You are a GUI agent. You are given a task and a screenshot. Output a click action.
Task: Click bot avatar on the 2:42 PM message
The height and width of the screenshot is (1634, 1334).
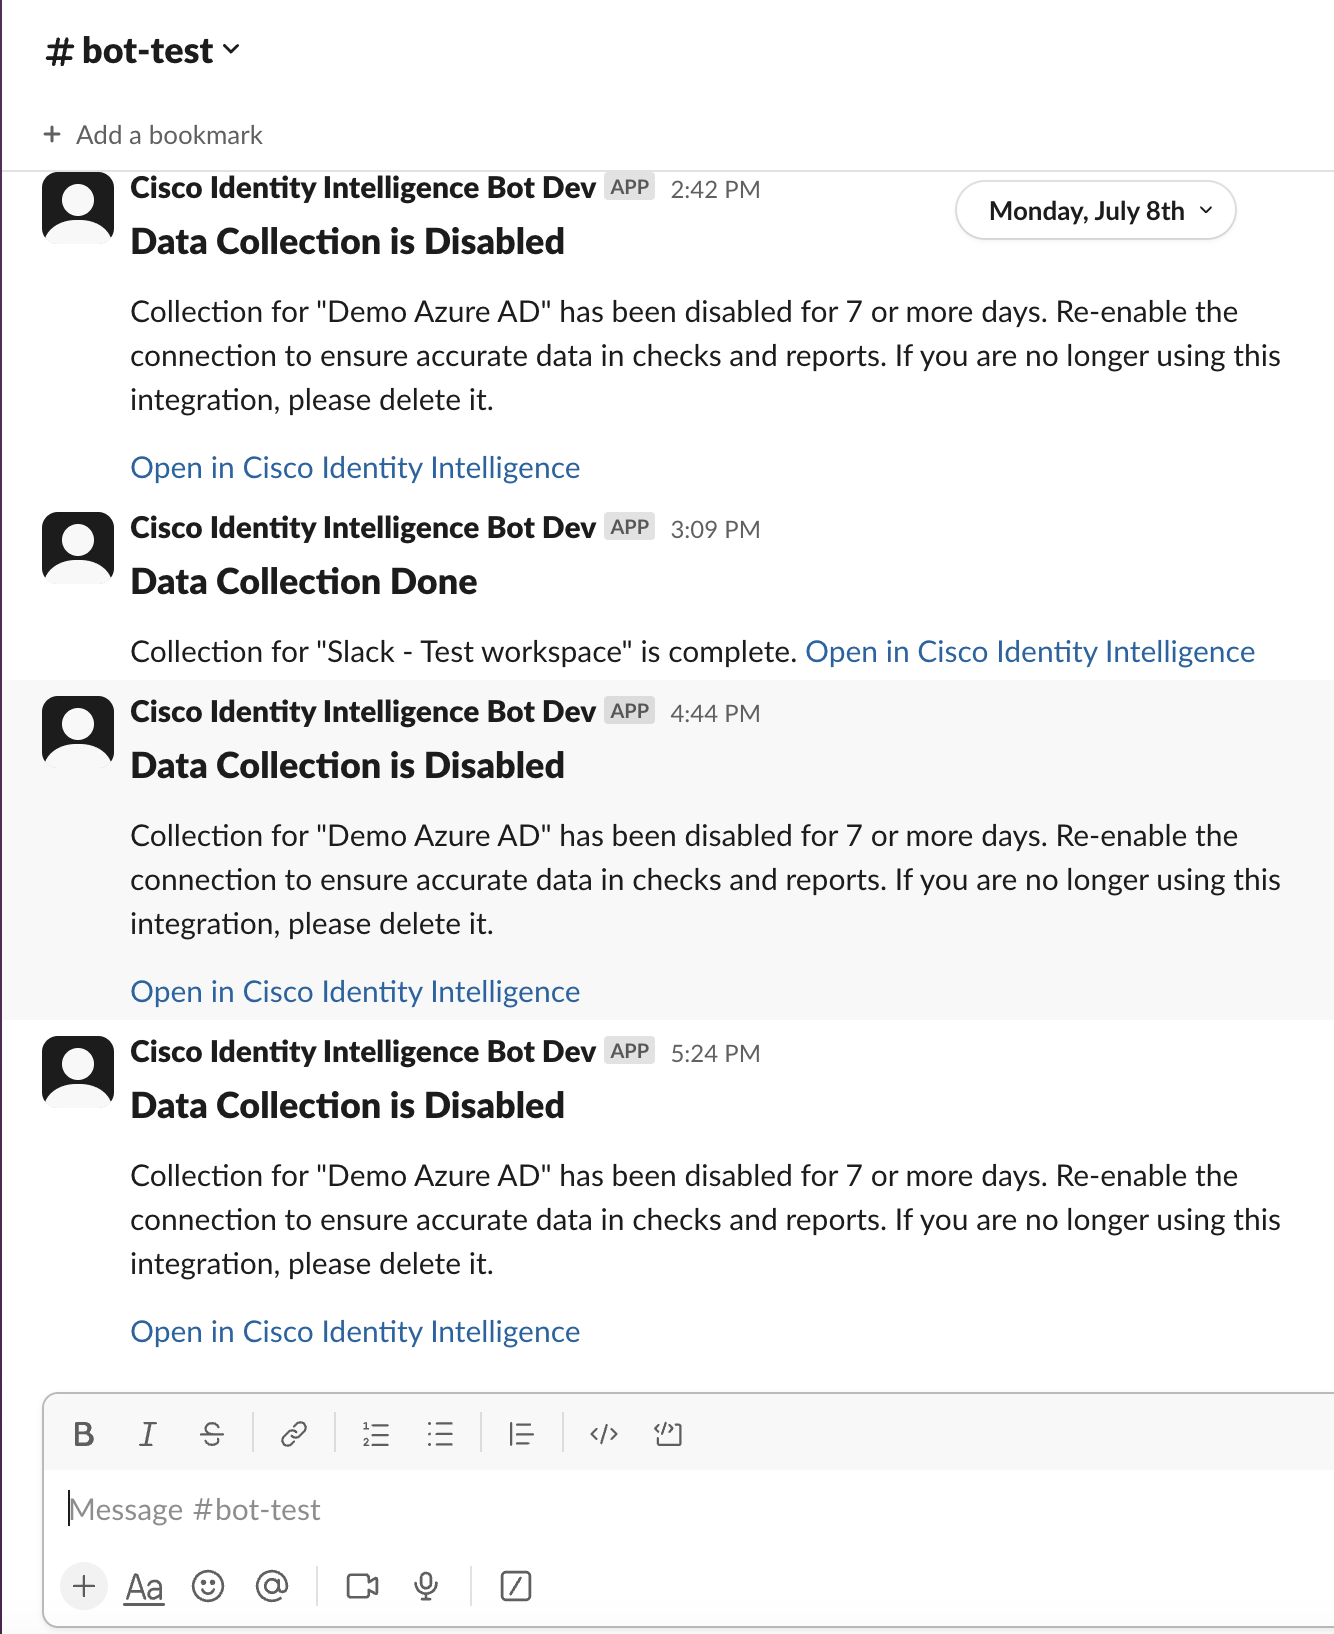tap(78, 208)
